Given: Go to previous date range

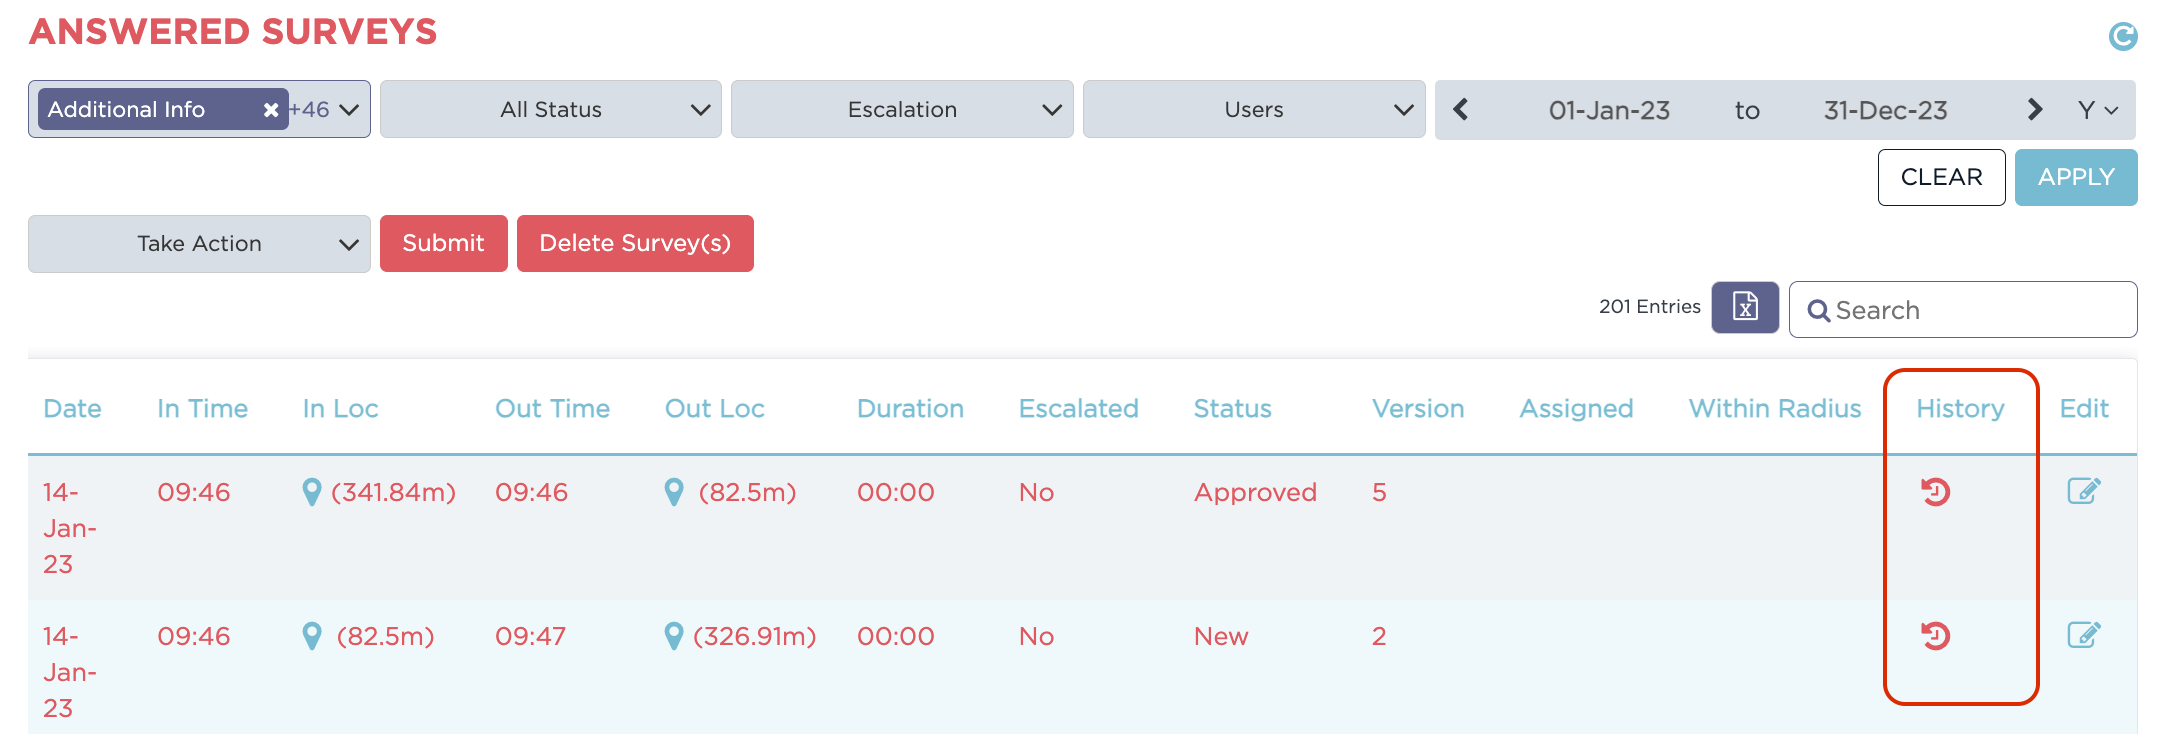Looking at the screenshot, I should [x=1461, y=109].
